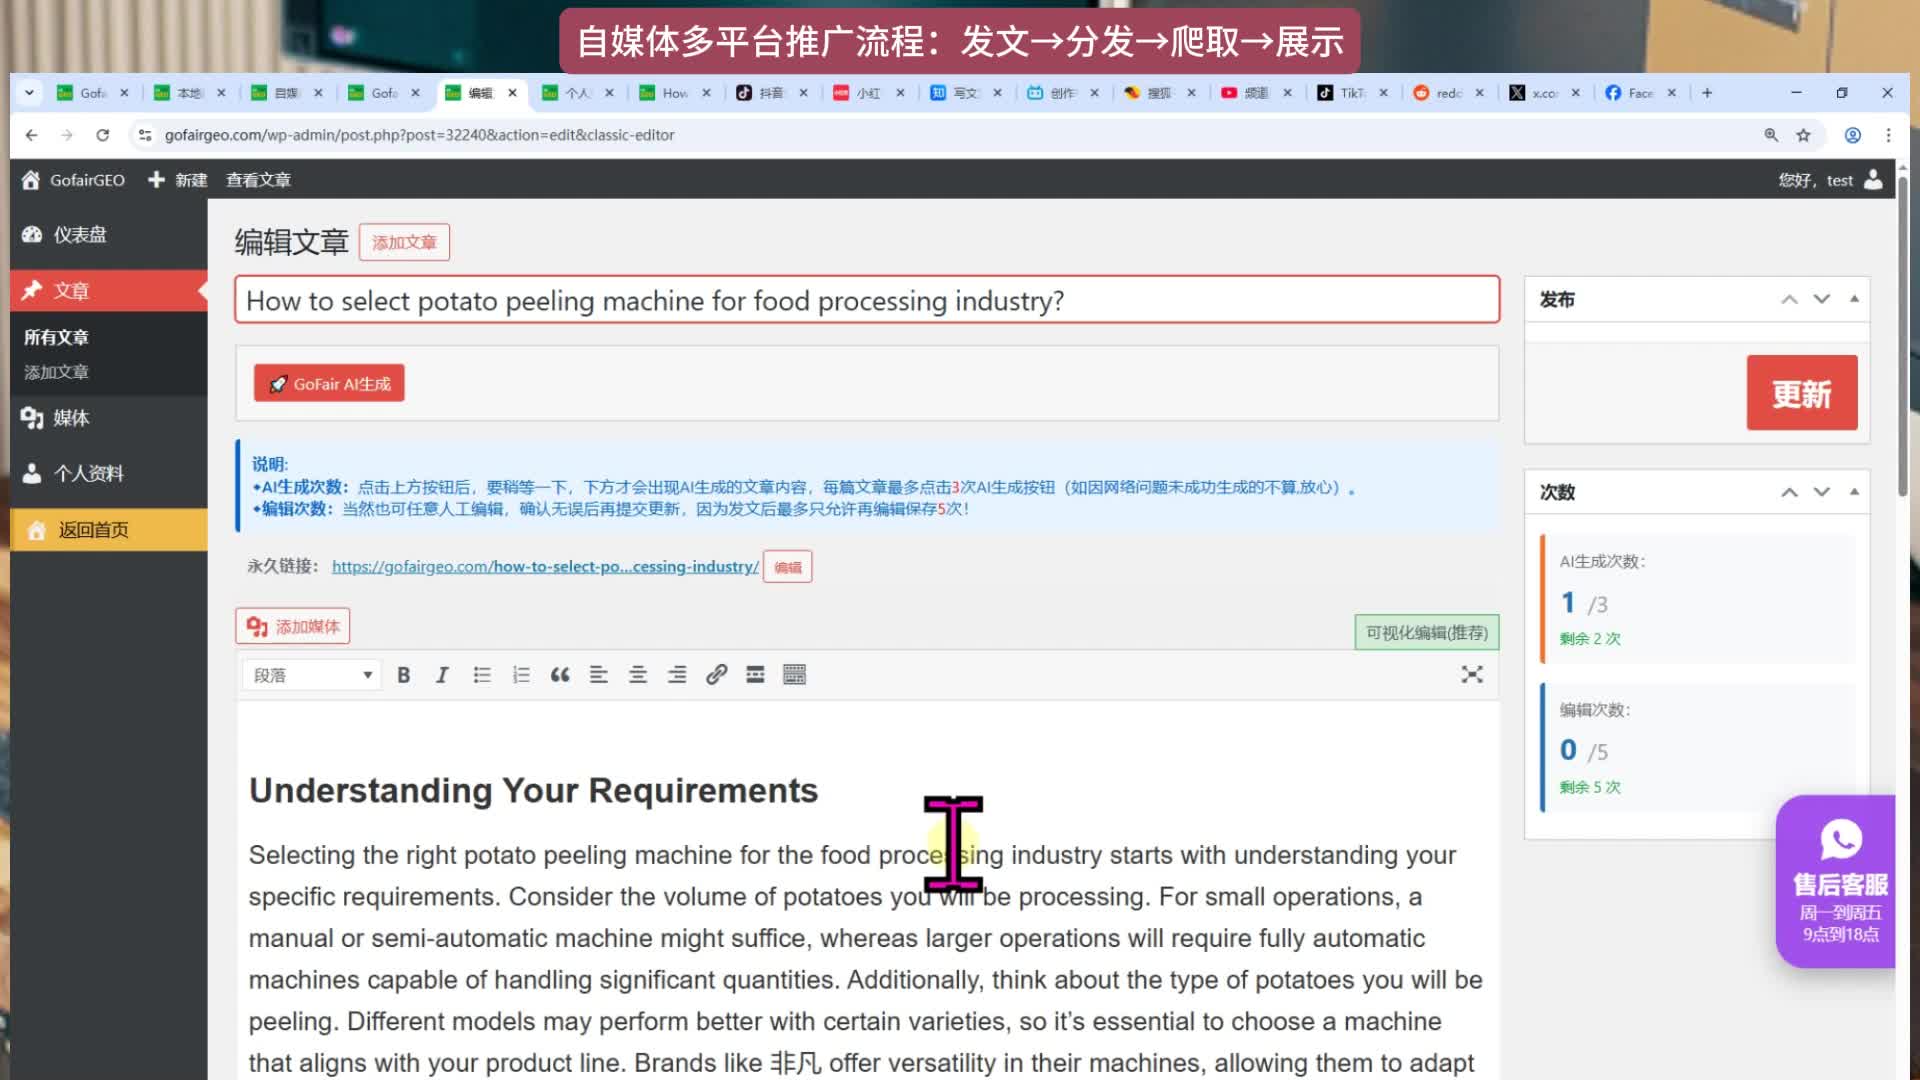Click the GoFair AI生成 button
This screenshot has width=1920, height=1080.
[x=329, y=384]
